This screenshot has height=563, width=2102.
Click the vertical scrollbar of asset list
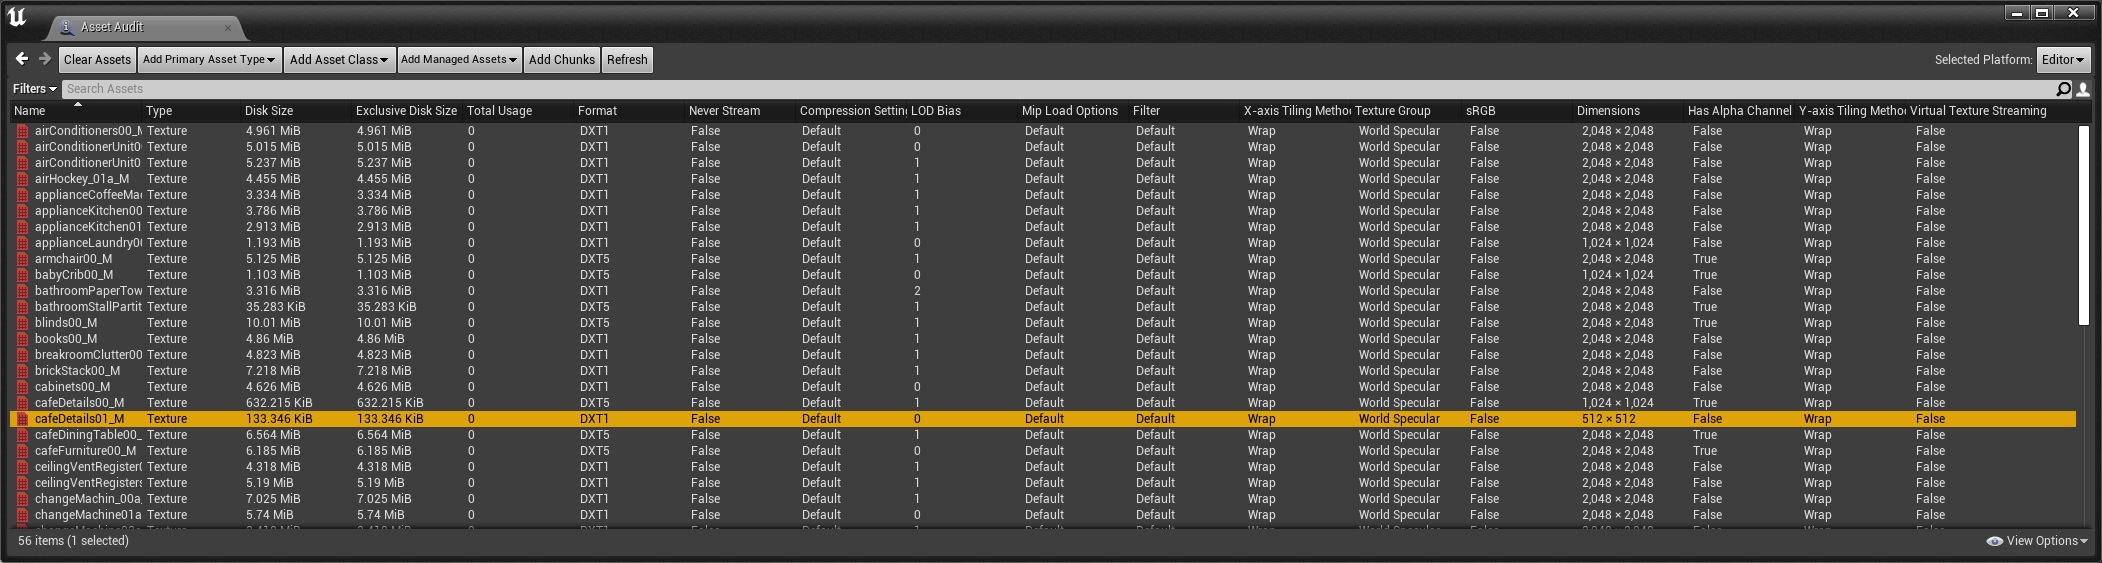(x=2084, y=225)
